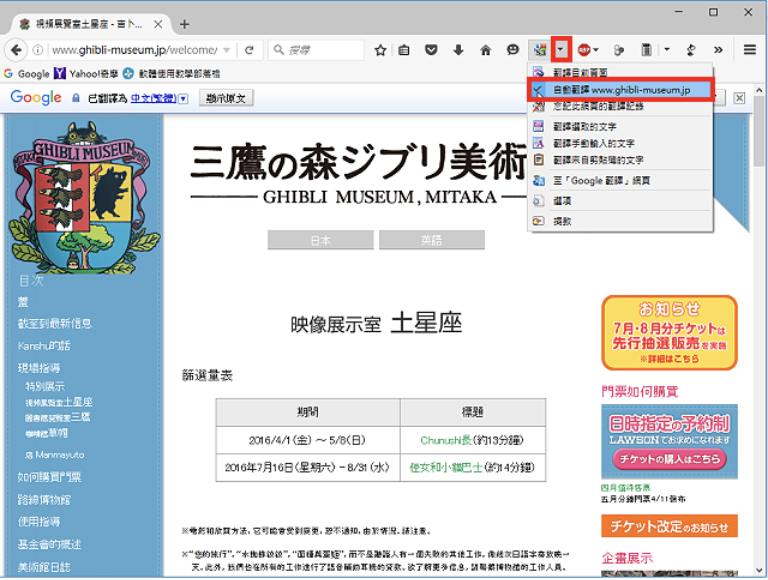Click the footprints toolbar icon
The width and height of the screenshot is (768, 580).
tap(619, 50)
